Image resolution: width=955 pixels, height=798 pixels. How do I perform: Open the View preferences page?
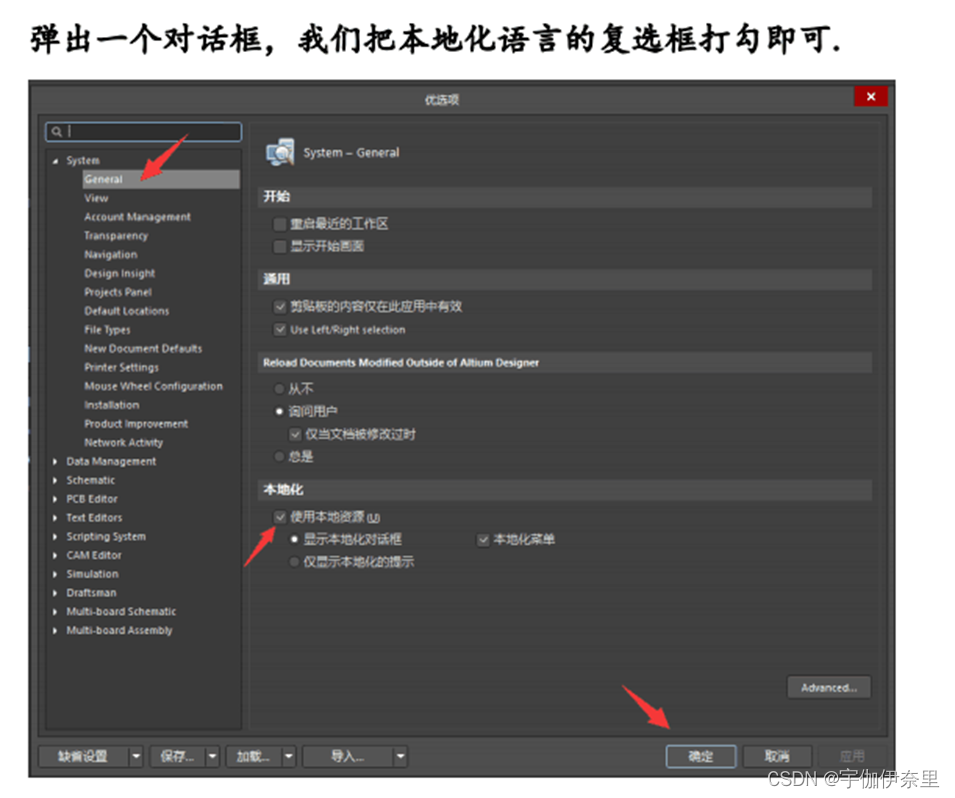point(96,198)
